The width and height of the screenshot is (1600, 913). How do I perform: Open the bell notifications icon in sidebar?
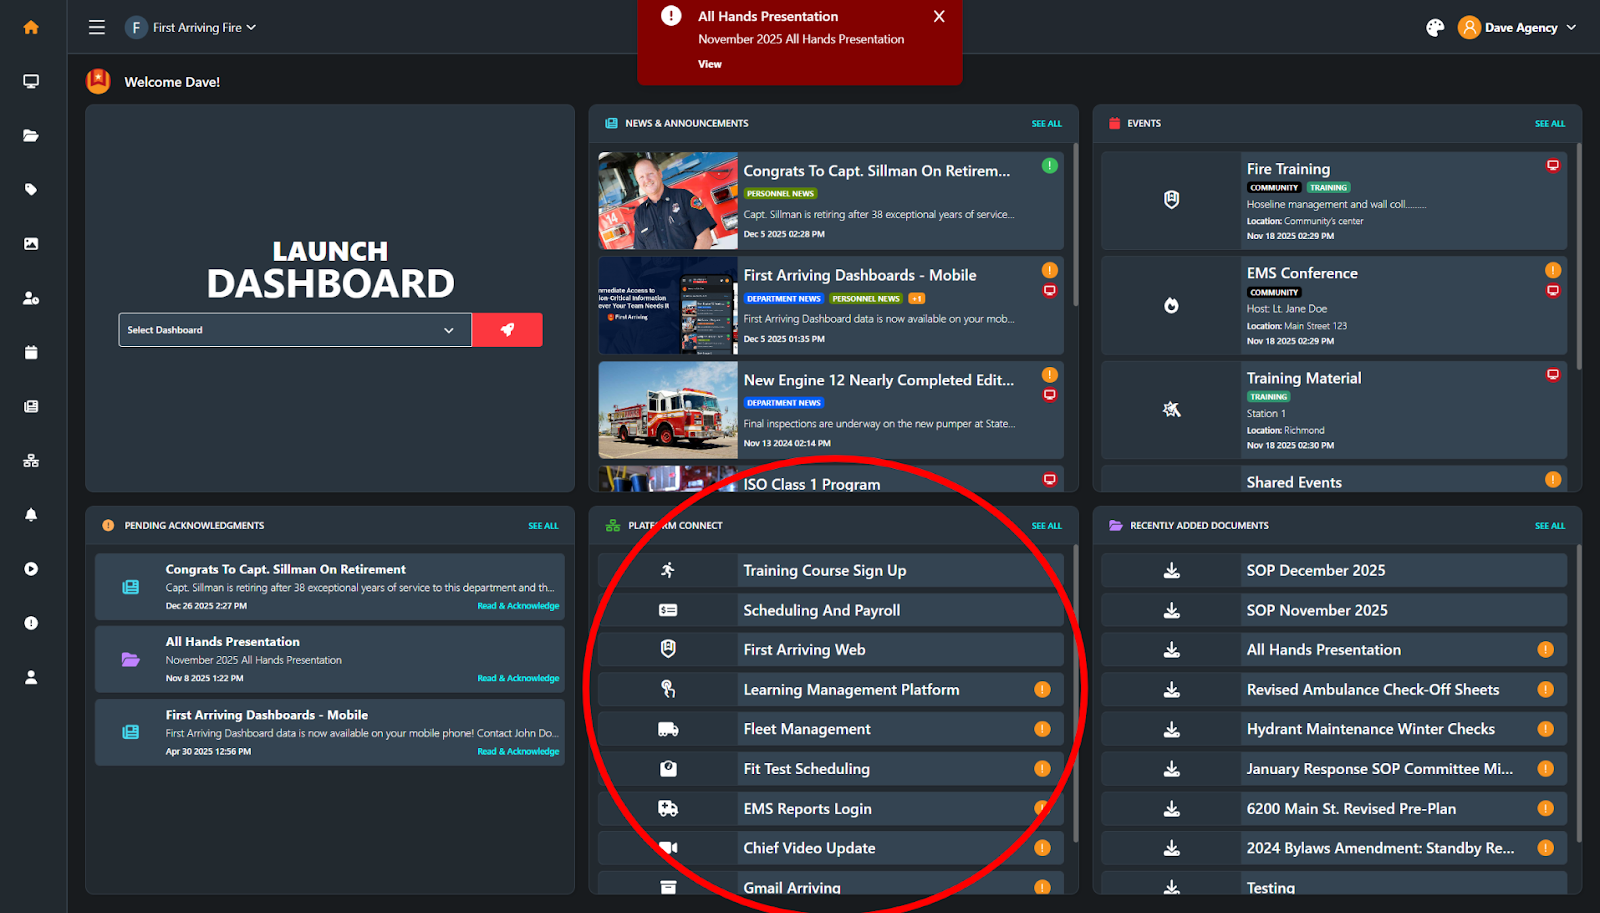[x=31, y=514]
